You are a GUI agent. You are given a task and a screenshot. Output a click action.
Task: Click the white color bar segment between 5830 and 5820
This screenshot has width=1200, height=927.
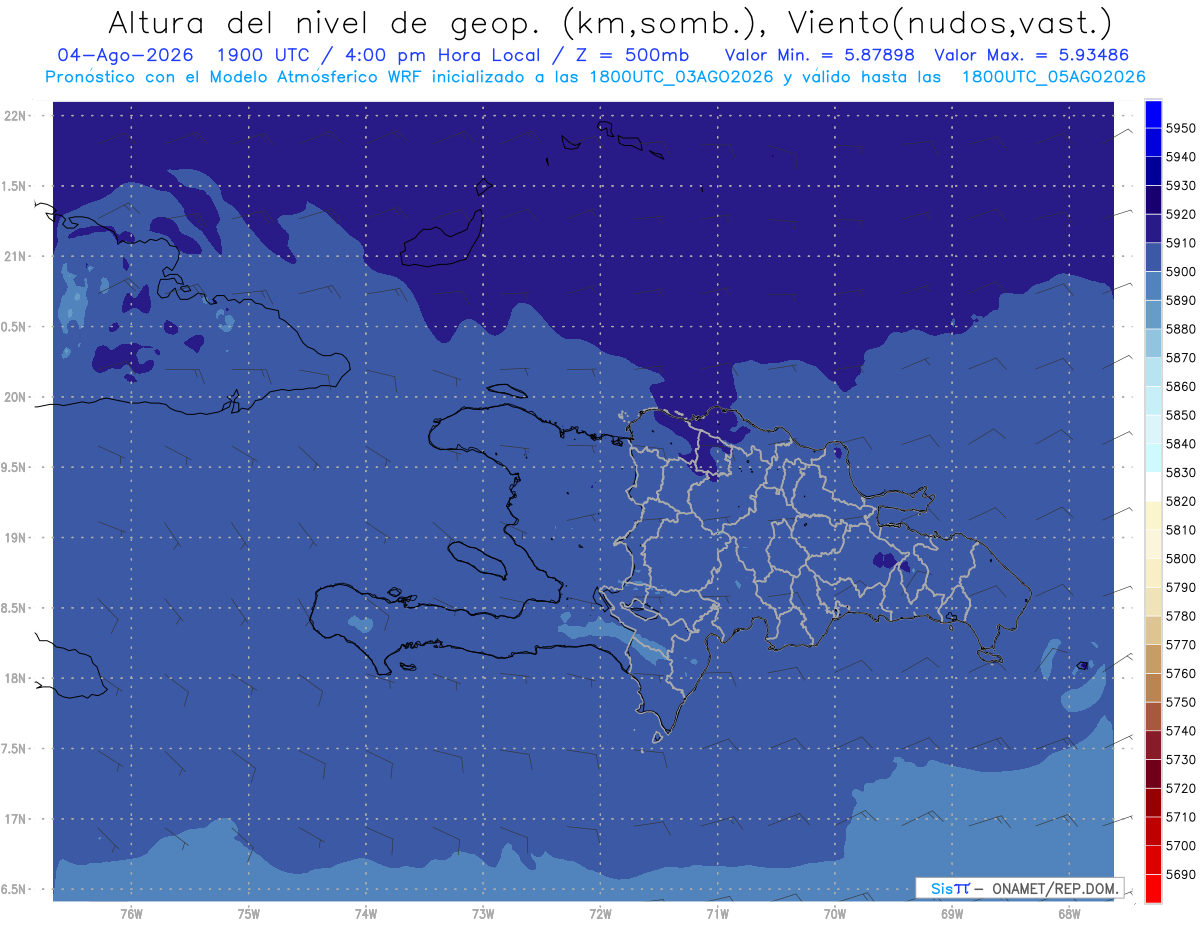(x=1153, y=486)
